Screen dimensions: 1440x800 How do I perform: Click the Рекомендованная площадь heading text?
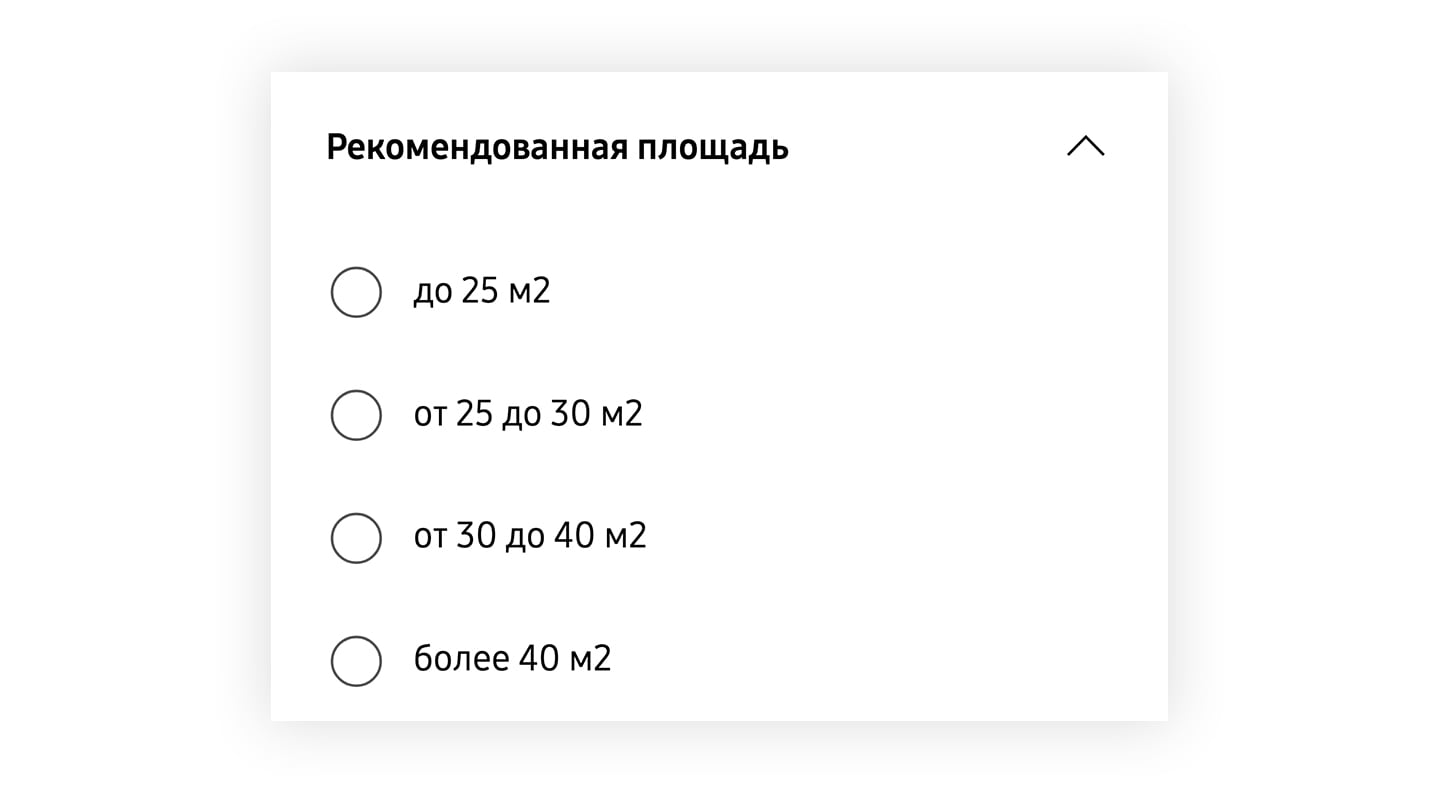click(x=557, y=147)
